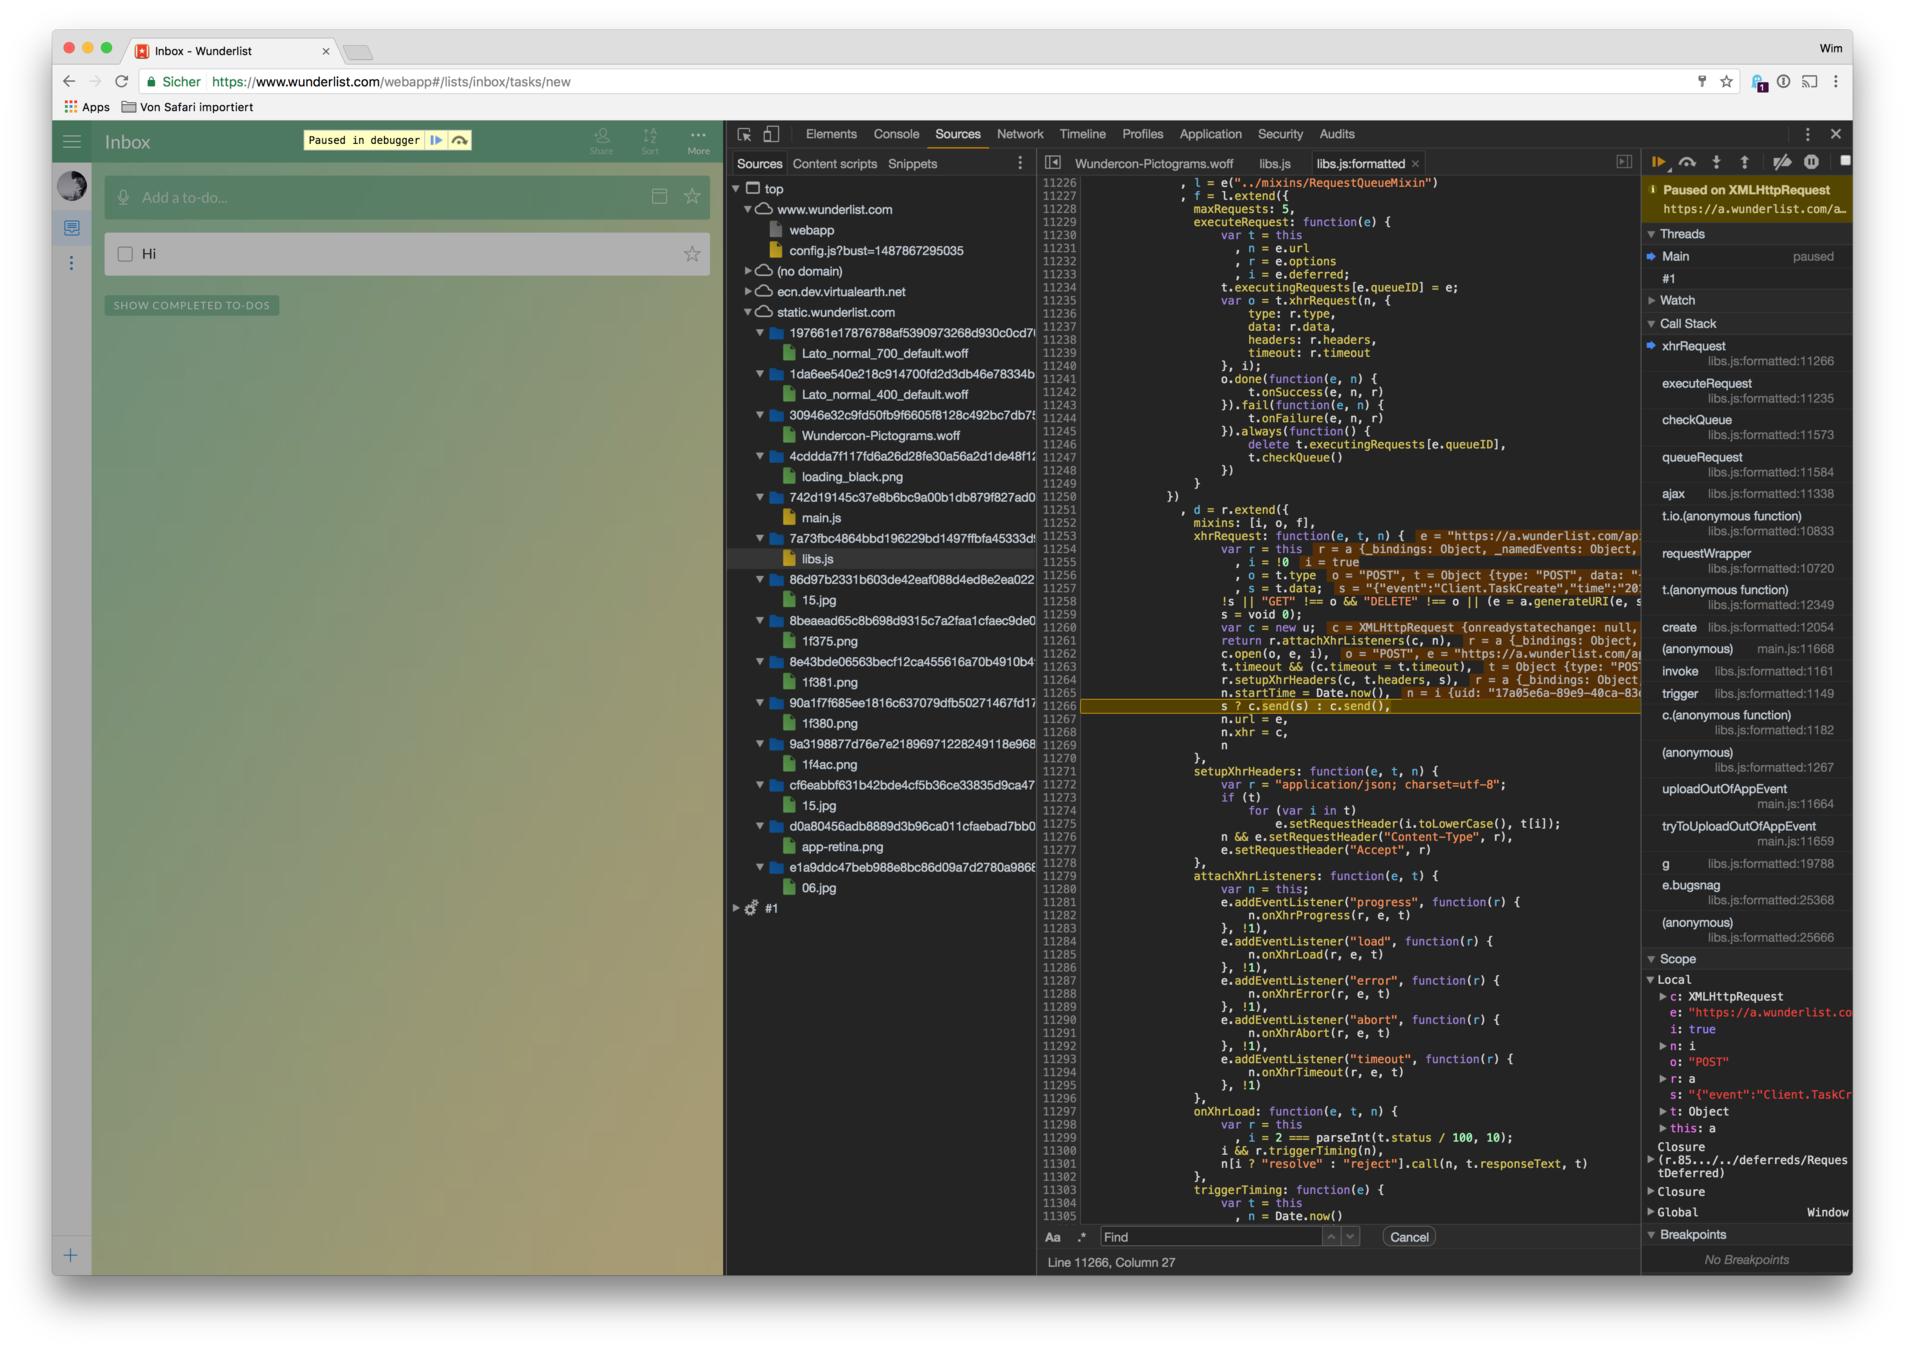Image resolution: width=1905 pixels, height=1350 pixels.
Task: Click the plus icon to create list
Action: [71, 1255]
